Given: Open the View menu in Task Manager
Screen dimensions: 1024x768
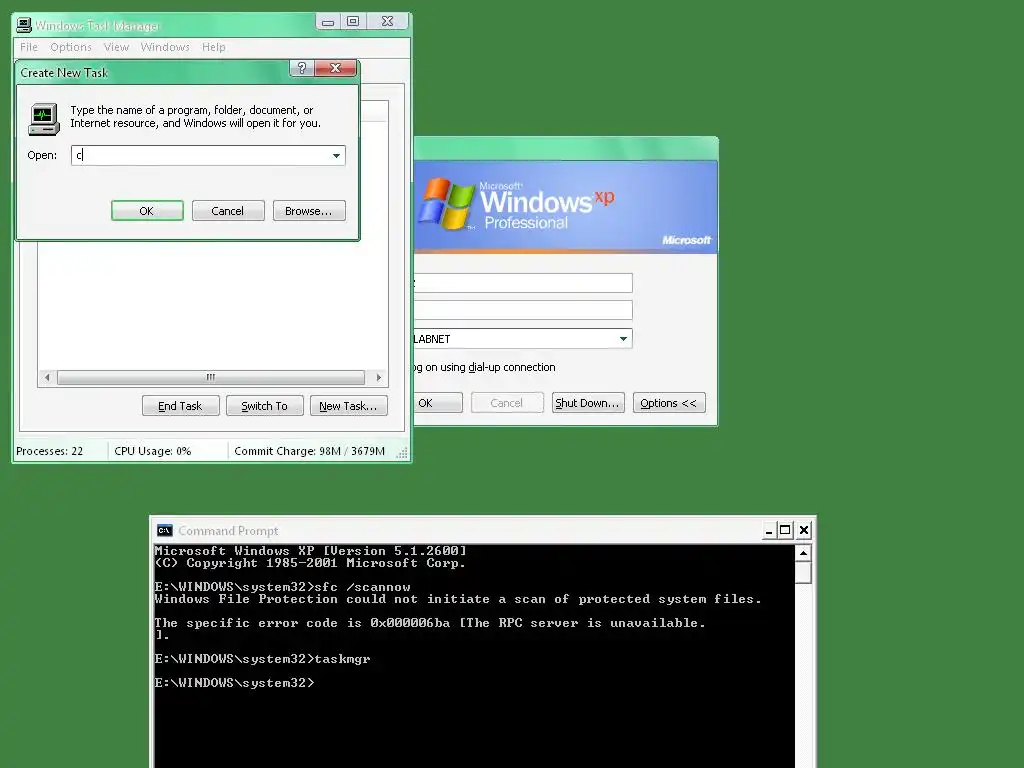Looking at the screenshot, I should 116,47.
